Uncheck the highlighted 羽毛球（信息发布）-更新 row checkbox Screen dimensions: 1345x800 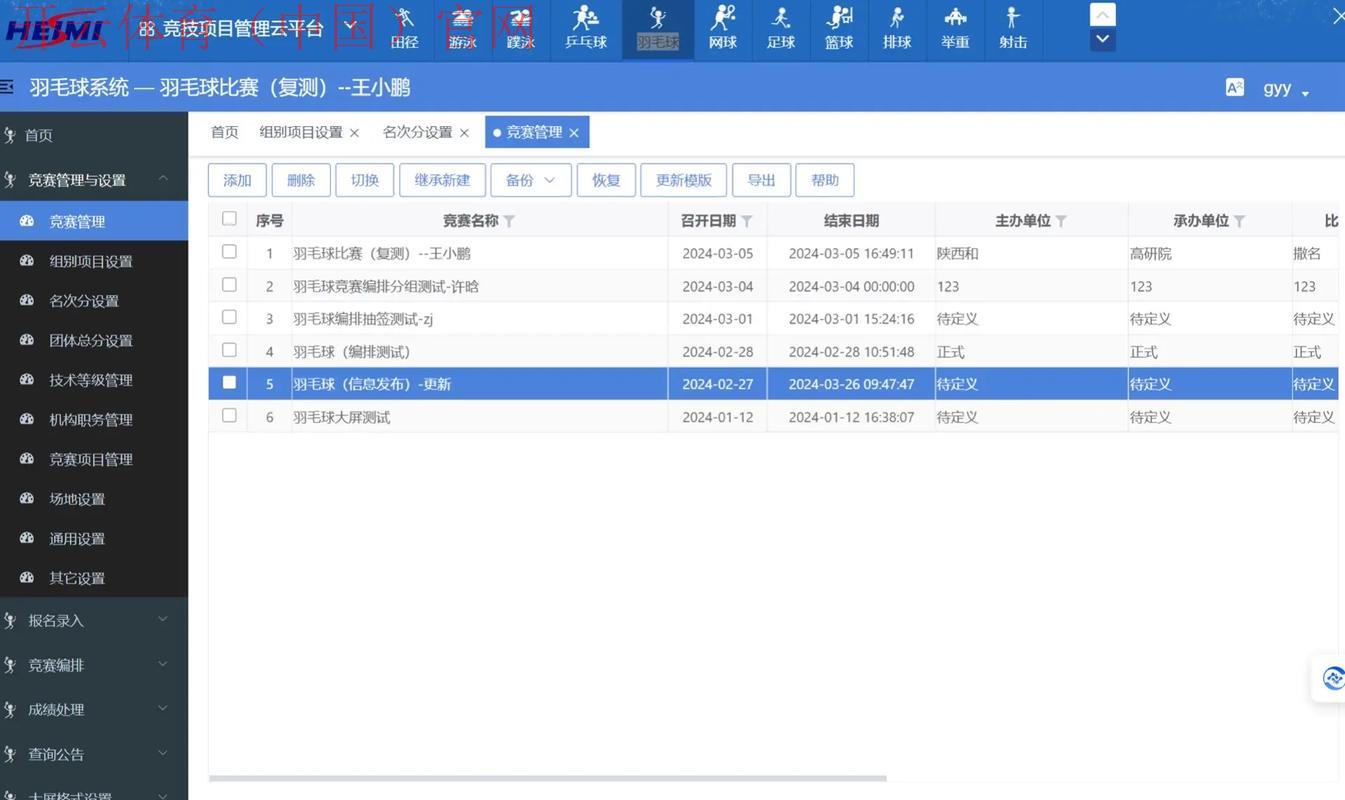point(229,382)
